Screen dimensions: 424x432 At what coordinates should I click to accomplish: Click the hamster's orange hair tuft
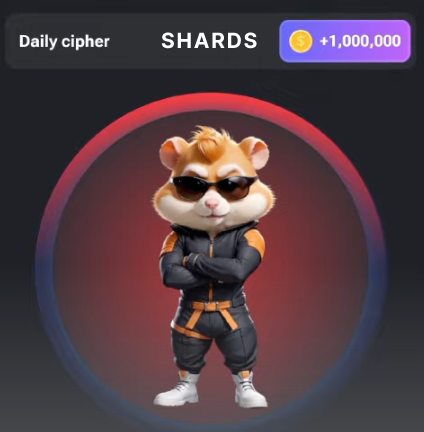(211, 143)
